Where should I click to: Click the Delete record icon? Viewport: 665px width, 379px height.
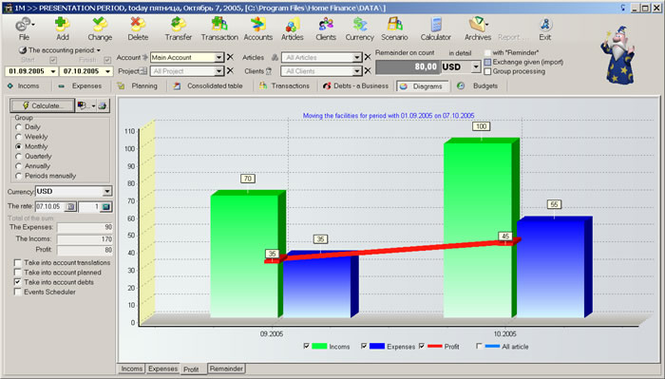click(138, 24)
